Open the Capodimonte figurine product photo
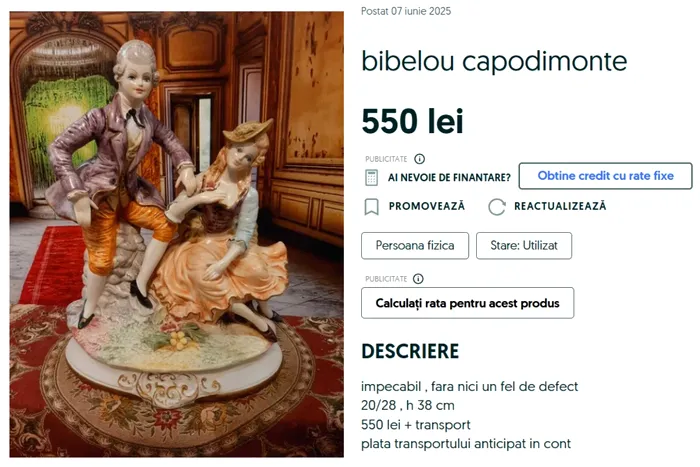The image size is (700, 467). click(x=177, y=234)
